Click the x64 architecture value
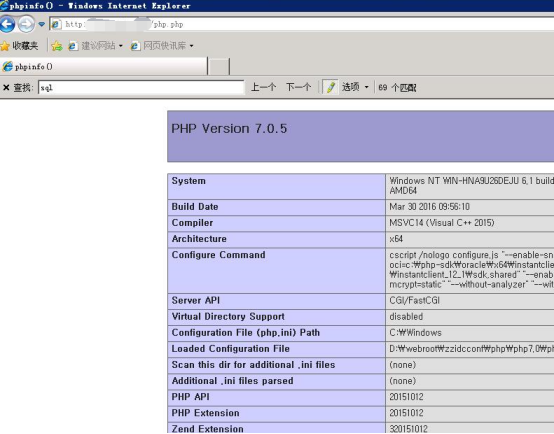Image resolution: width=554 pixels, height=434 pixels. (x=396, y=239)
